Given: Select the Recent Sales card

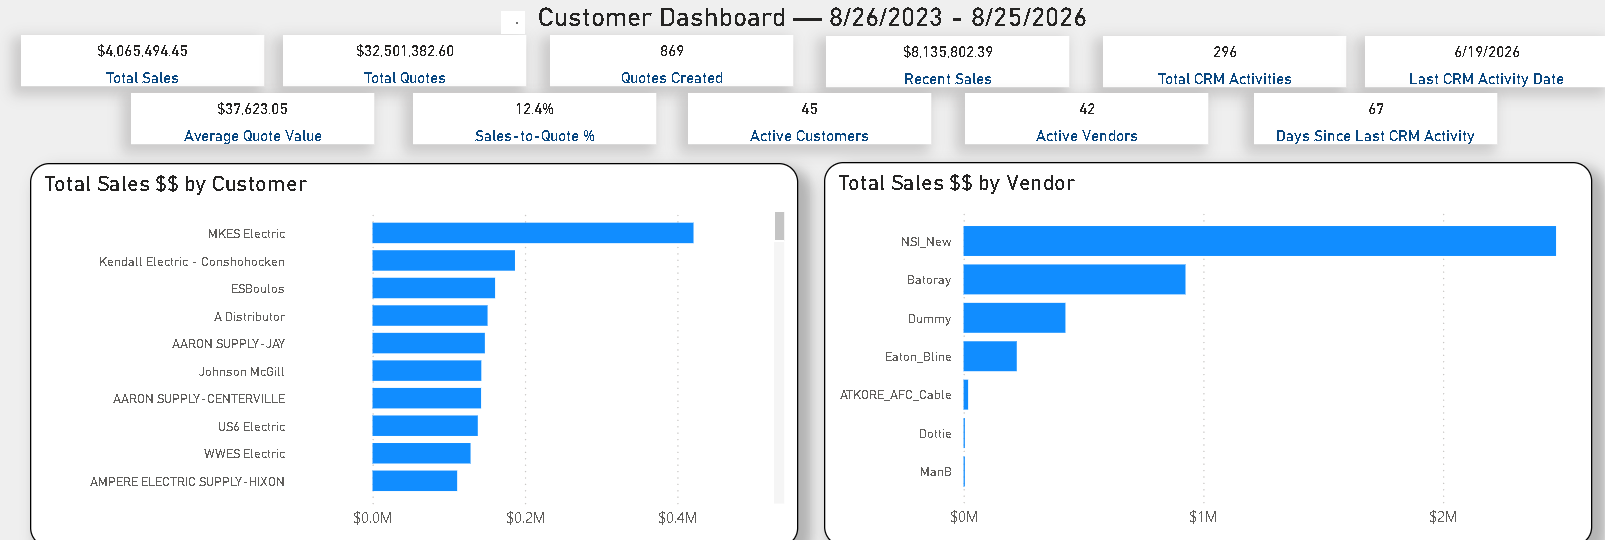Looking at the screenshot, I should tap(947, 62).
